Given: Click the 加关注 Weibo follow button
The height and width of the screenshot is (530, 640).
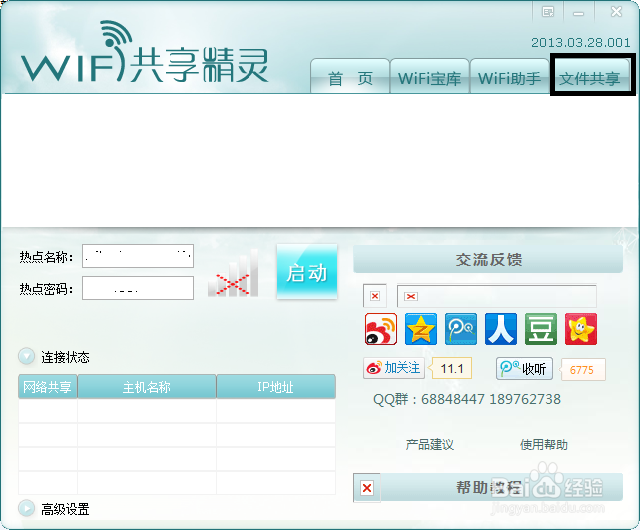Looking at the screenshot, I should pos(394,368).
